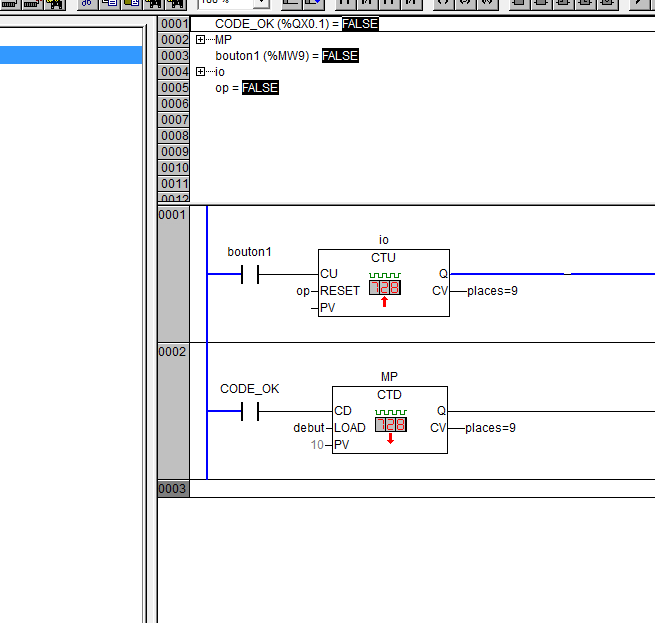Expand the MP variable tree node
Image resolution: width=655 pixels, height=623 pixels.
200,40
